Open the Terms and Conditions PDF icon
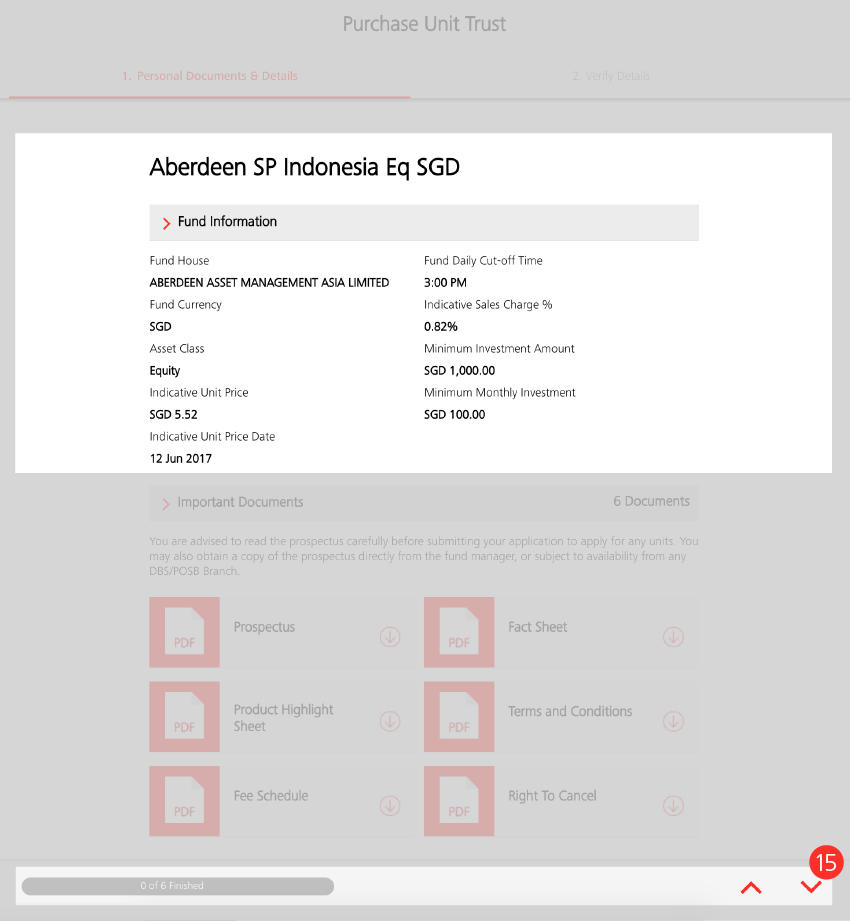850x921 pixels. pyautogui.click(x=459, y=717)
